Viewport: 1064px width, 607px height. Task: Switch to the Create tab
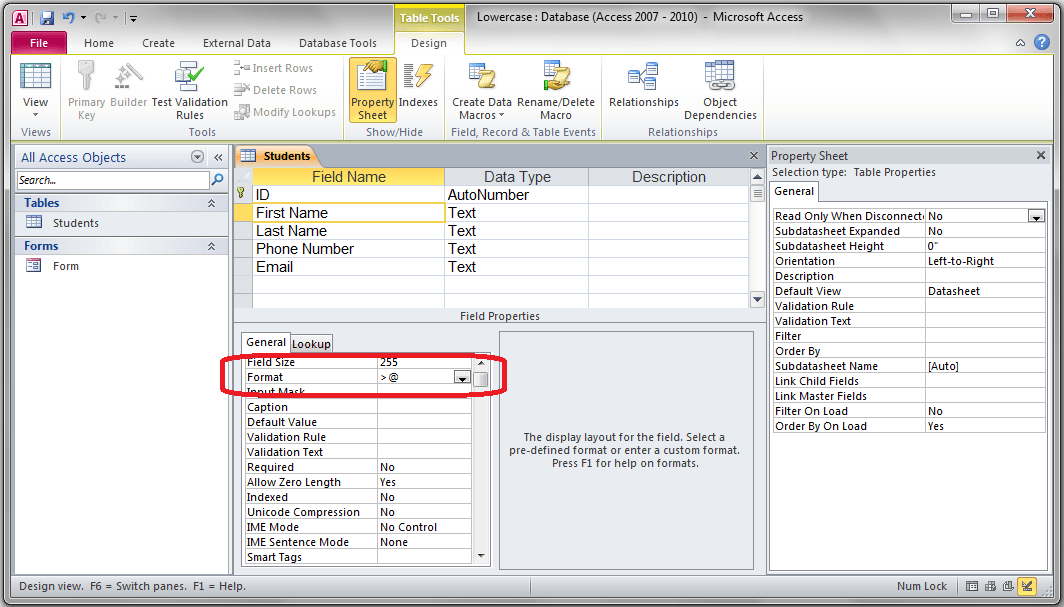pyautogui.click(x=158, y=43)
